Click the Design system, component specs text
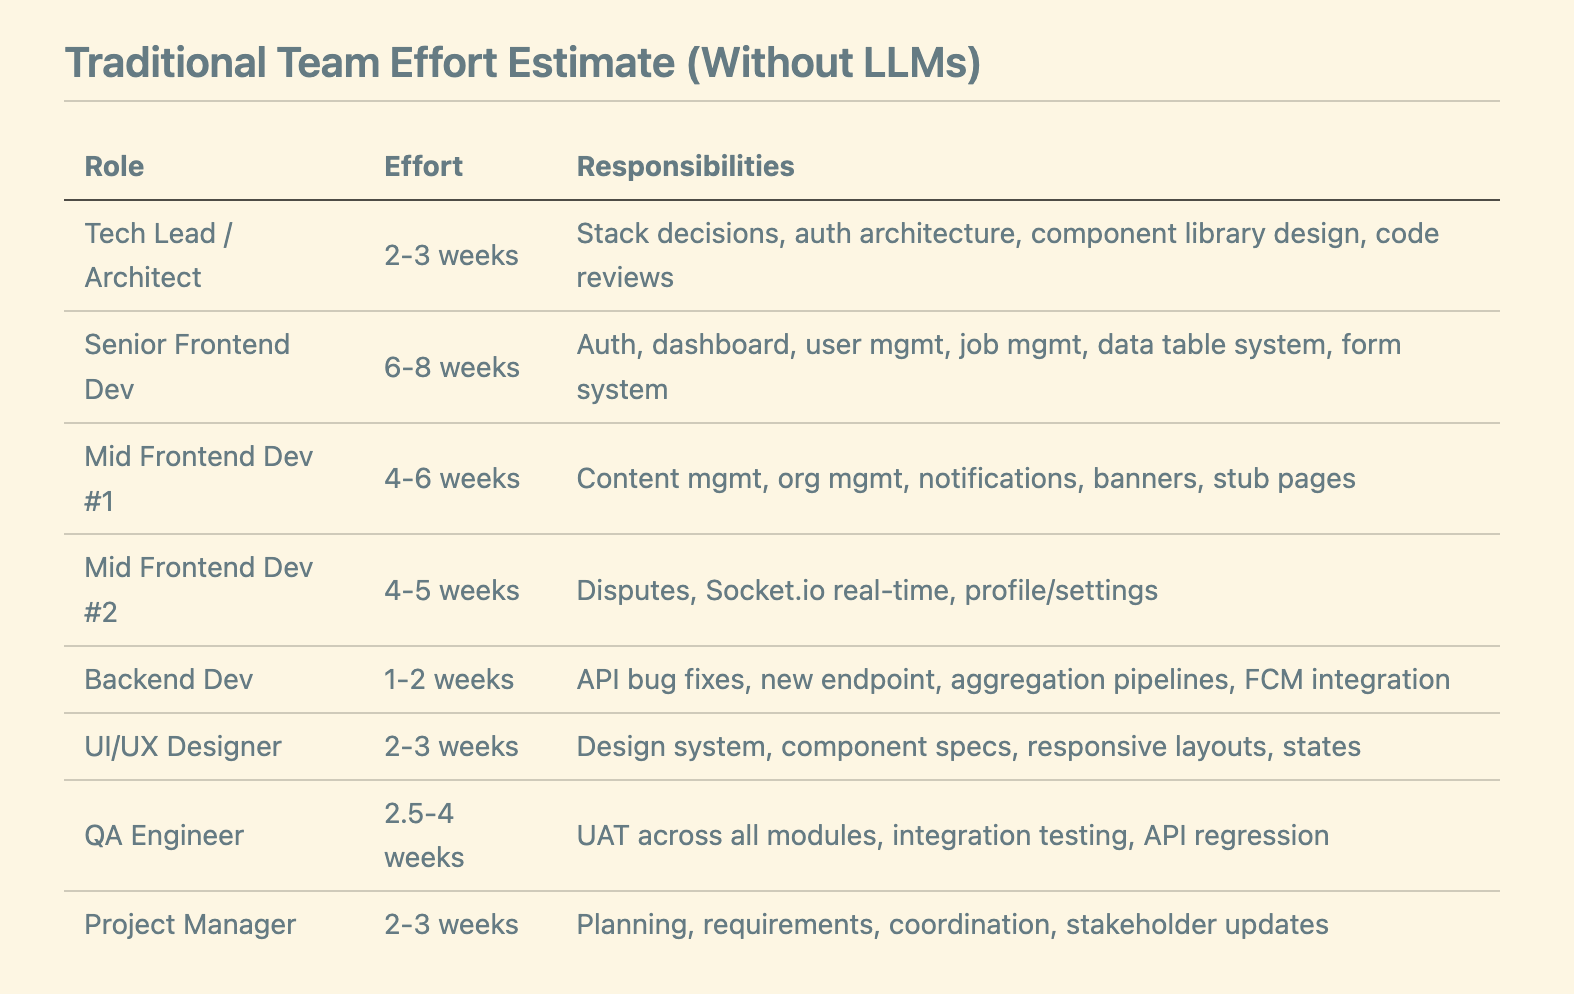 (969, 747)
